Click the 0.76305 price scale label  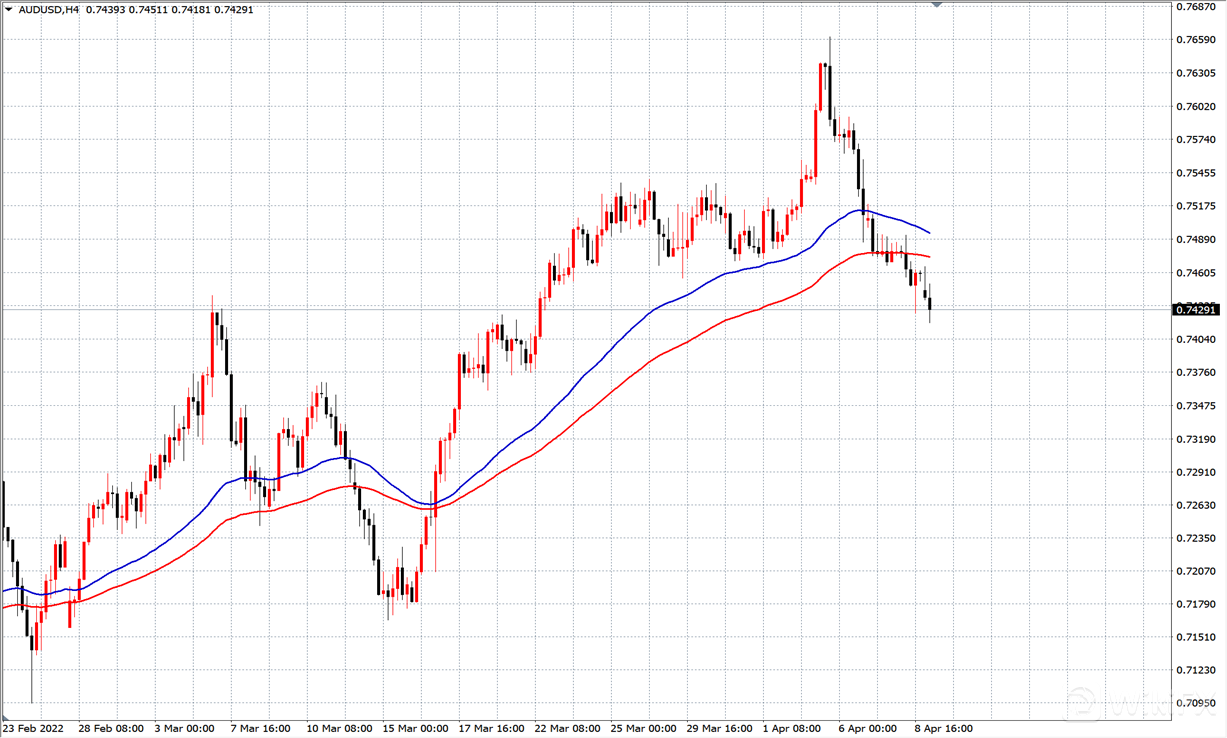[x=1195, y=73]
